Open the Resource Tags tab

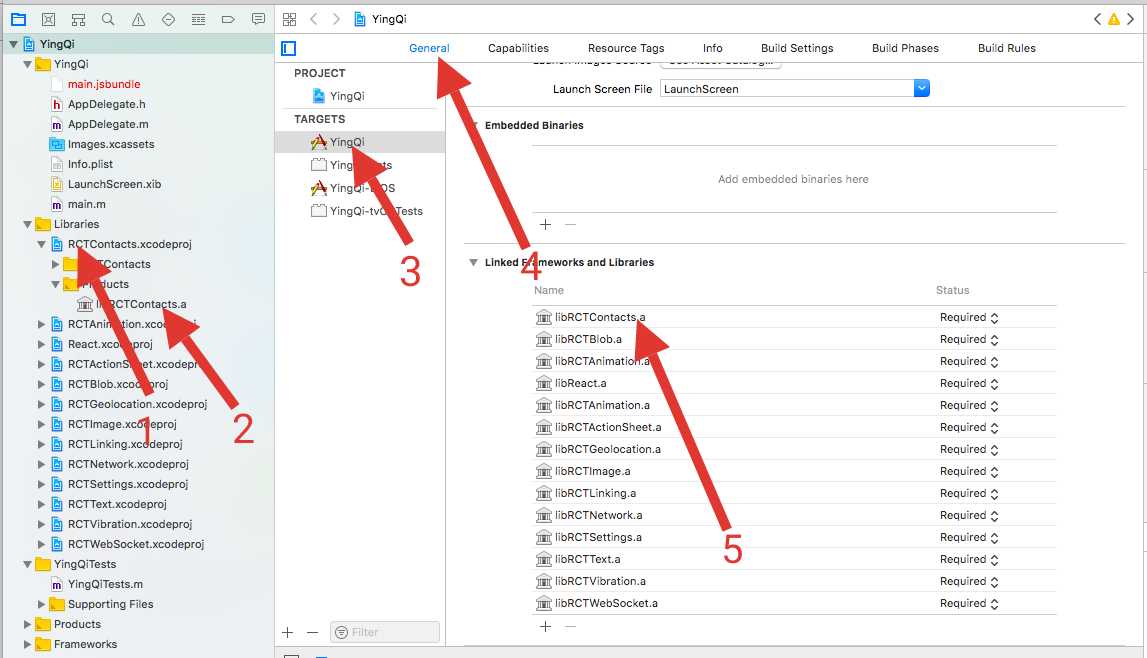coord(626,48)
